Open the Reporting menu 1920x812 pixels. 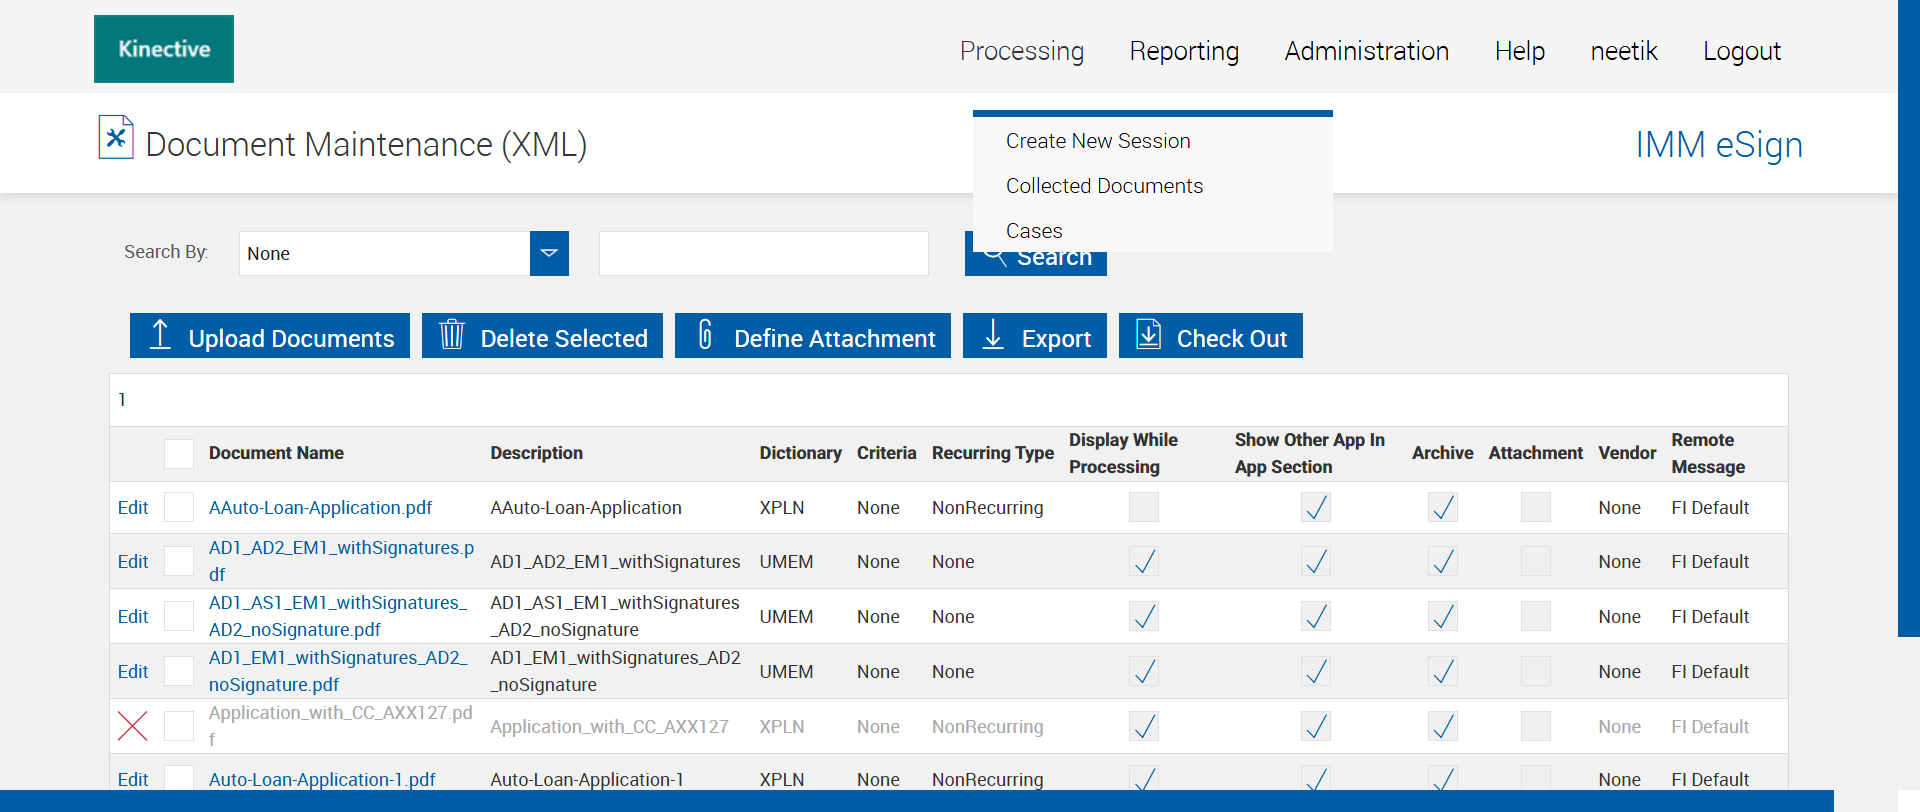point(1184,51)
